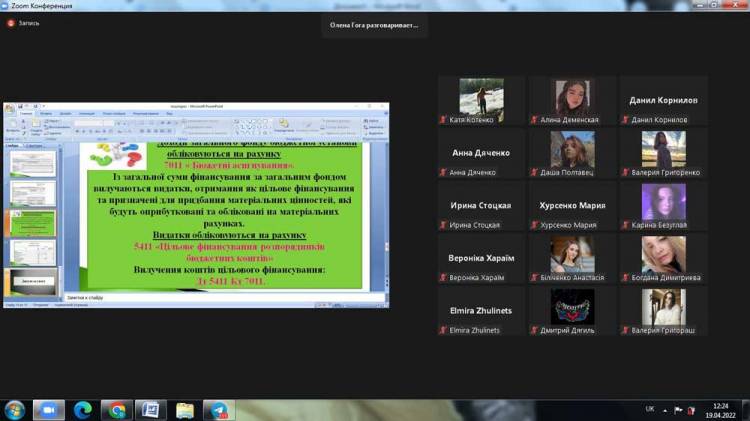Select Данил Корнилов participant tile
750x421 pixels.
pos(663,100)
